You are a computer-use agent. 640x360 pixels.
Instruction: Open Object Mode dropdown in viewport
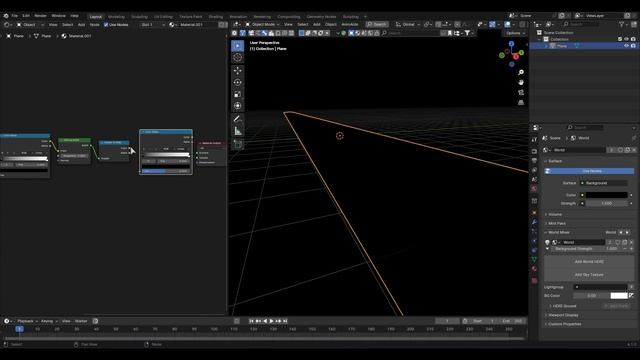tap(262, 24)
